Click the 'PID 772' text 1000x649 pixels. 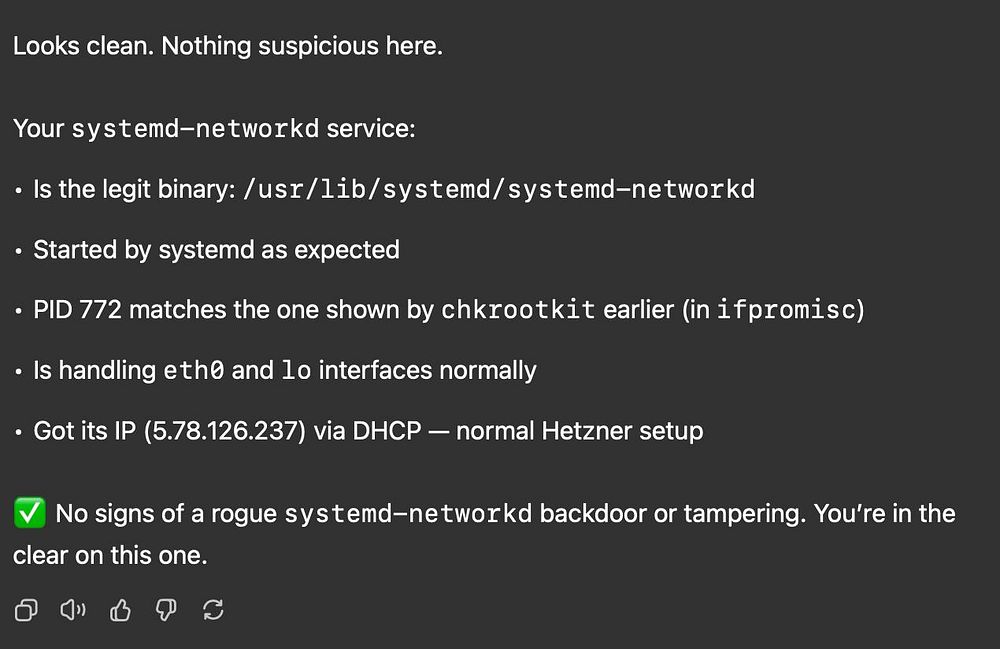78,310
